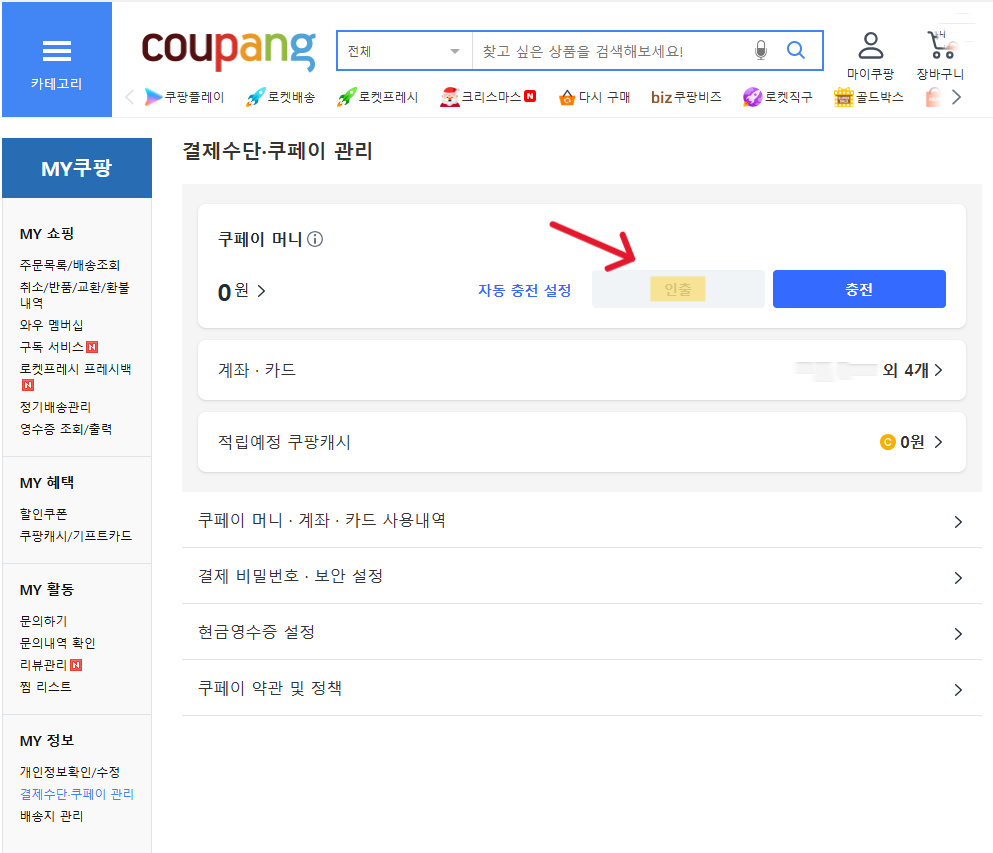Start voice search with the microphone icon
993x853 pixels.
pos(759,49)
